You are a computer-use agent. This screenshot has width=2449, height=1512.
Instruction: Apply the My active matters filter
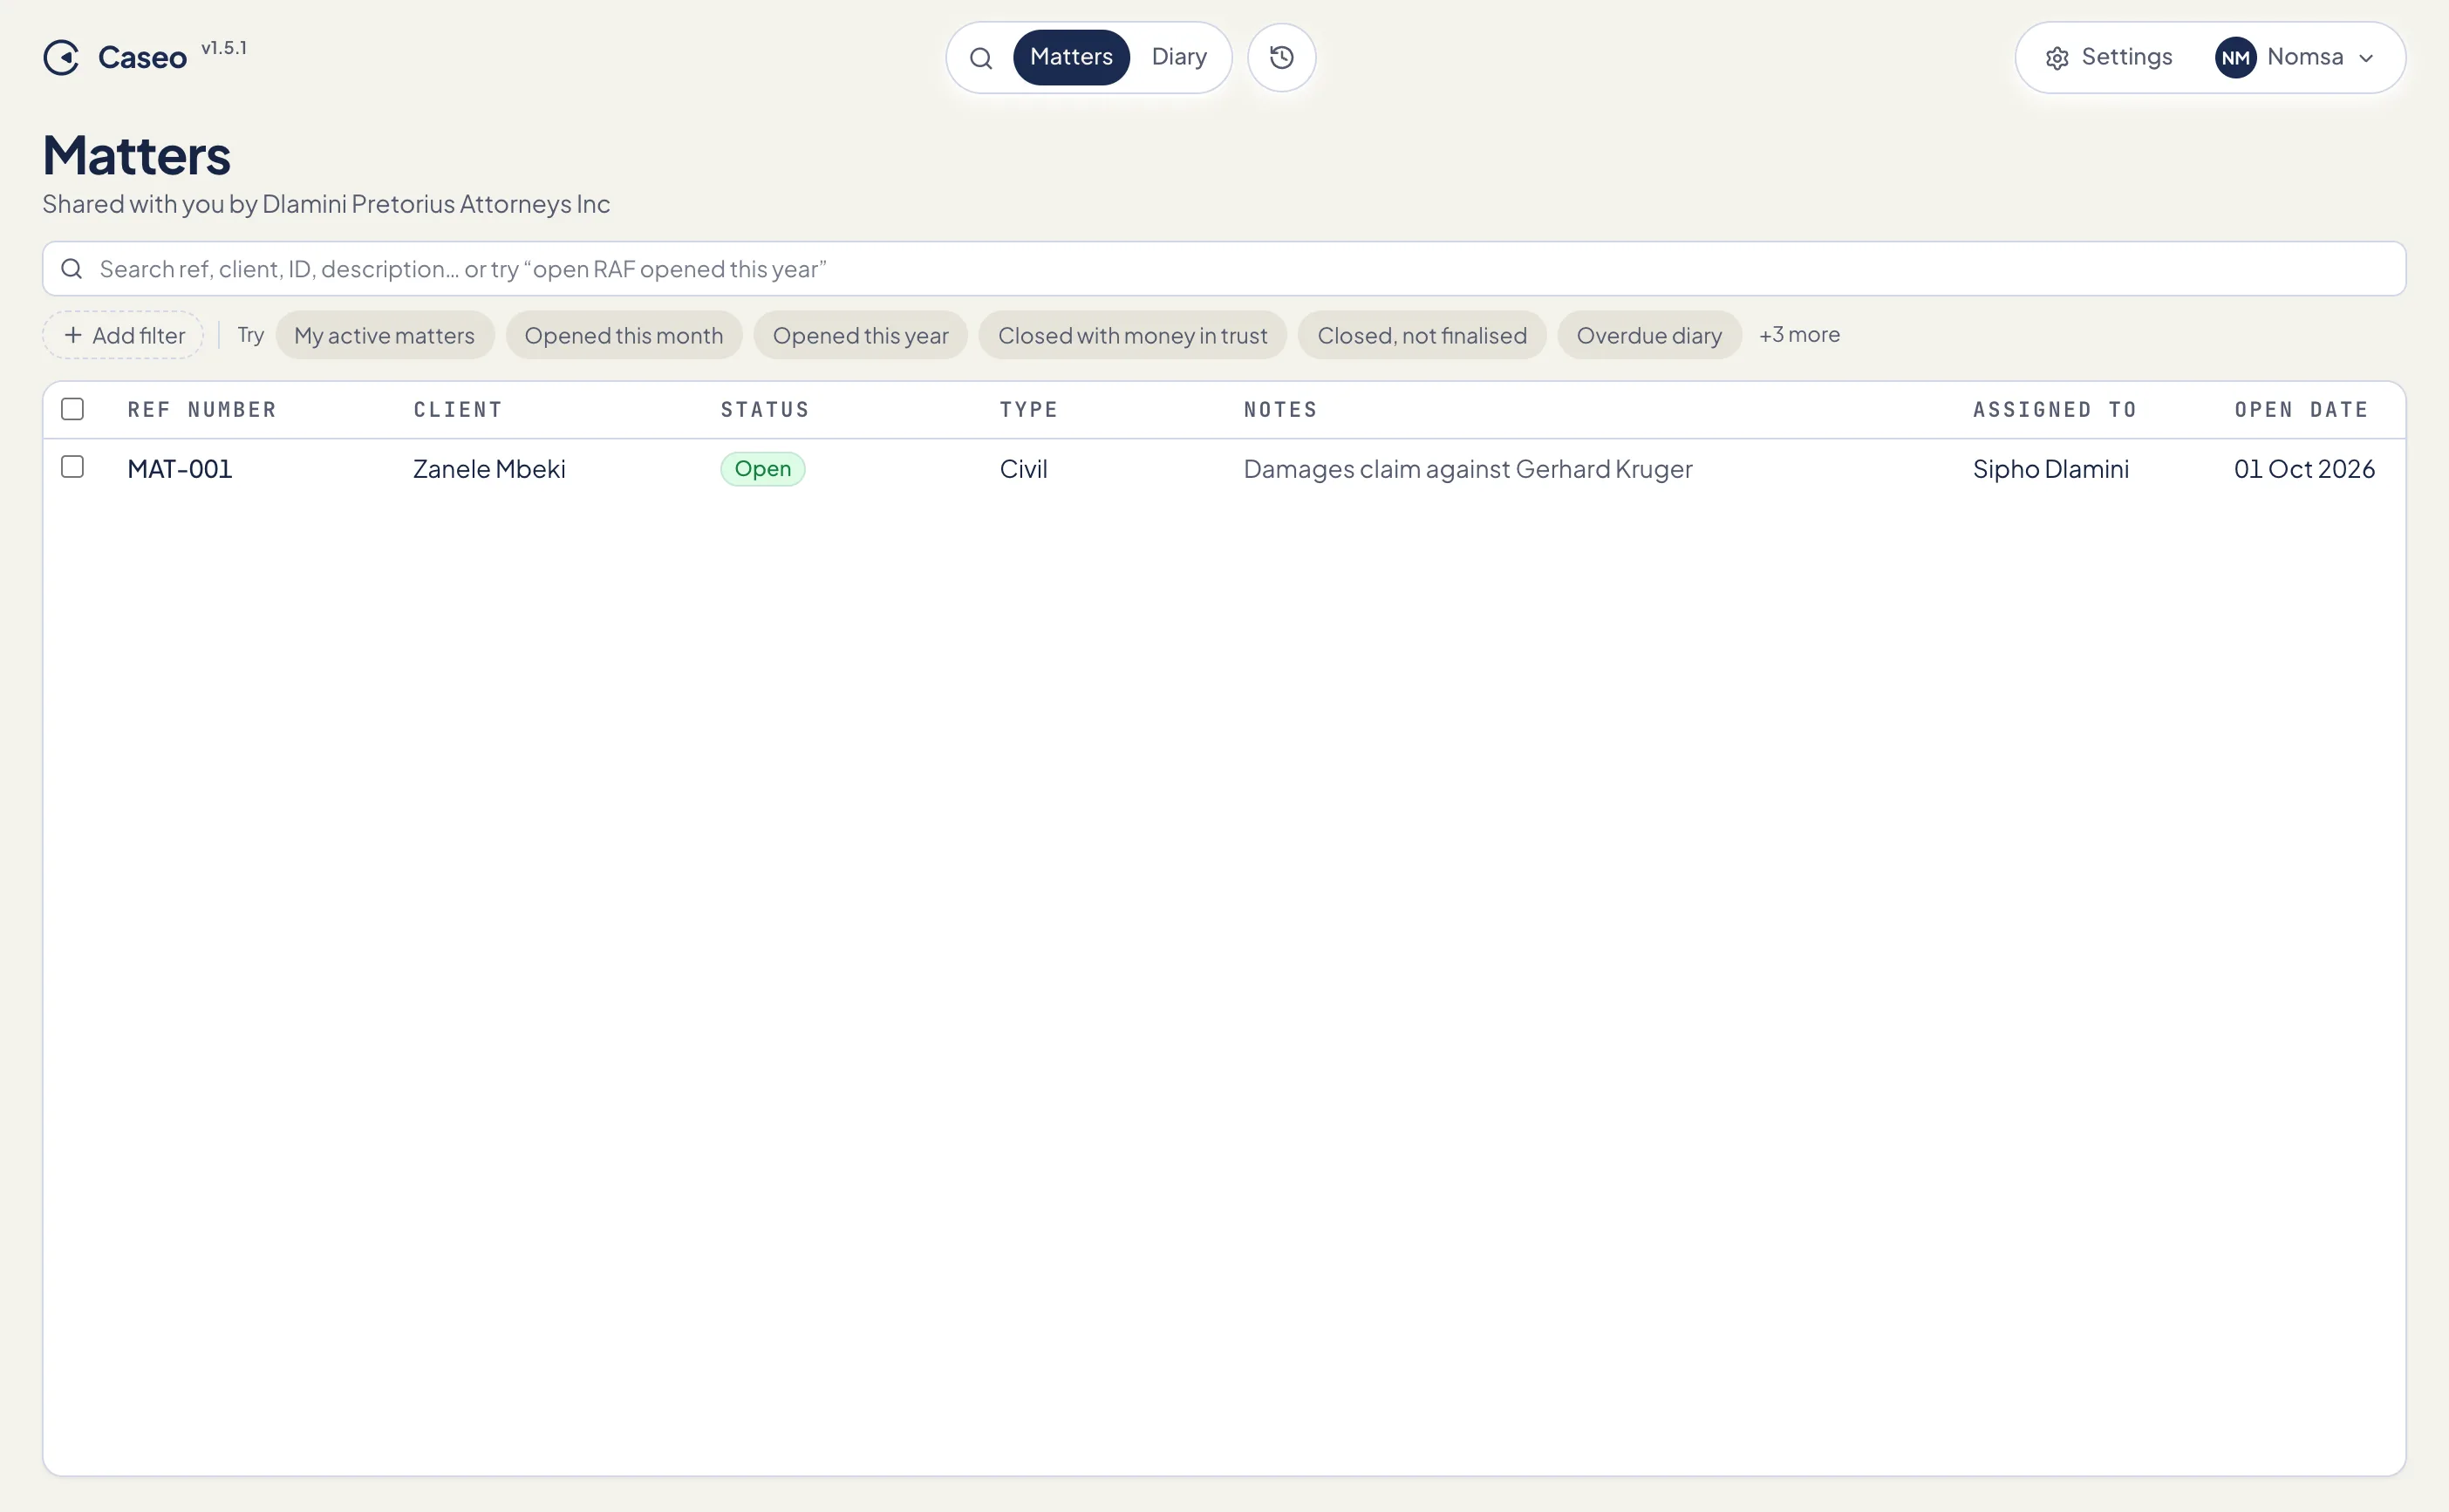pos(384,335)
